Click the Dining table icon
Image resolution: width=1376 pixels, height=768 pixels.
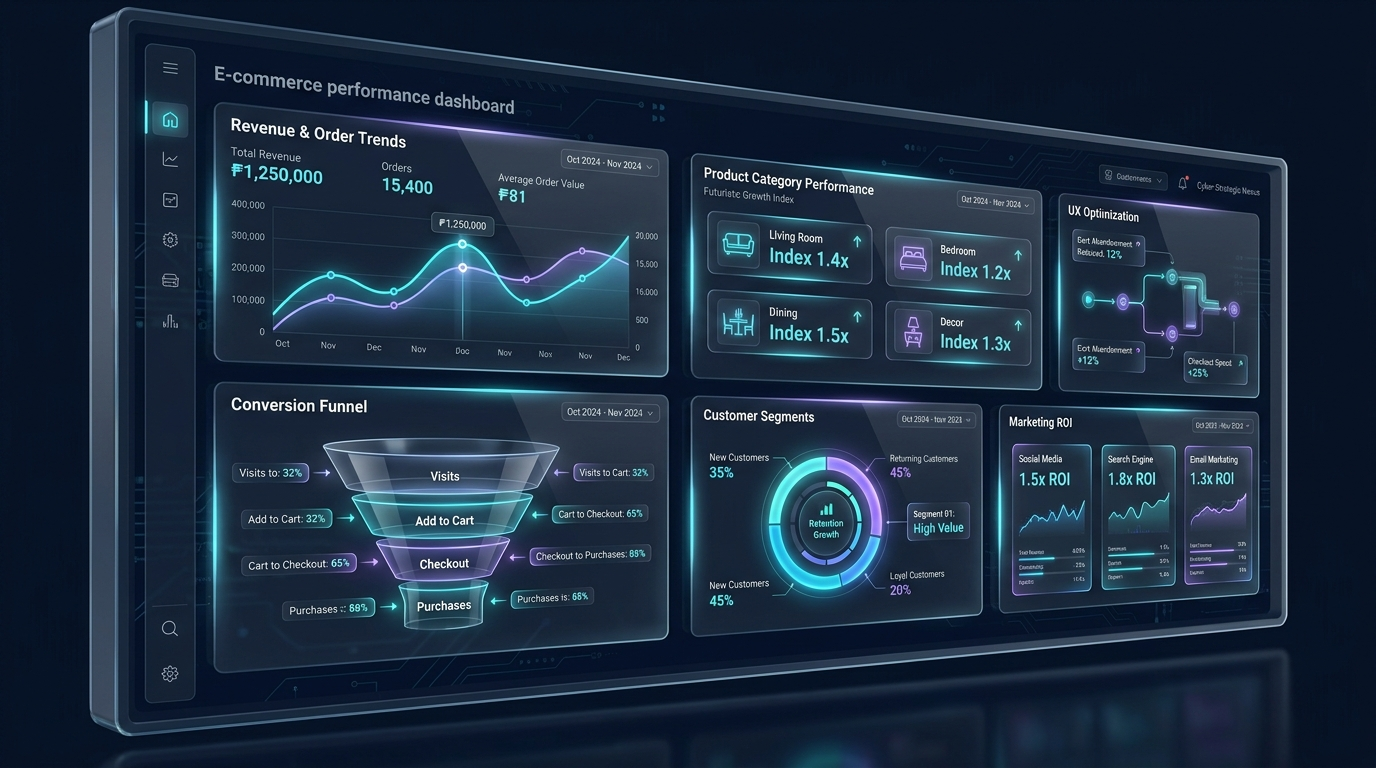[x=738, y=322]
